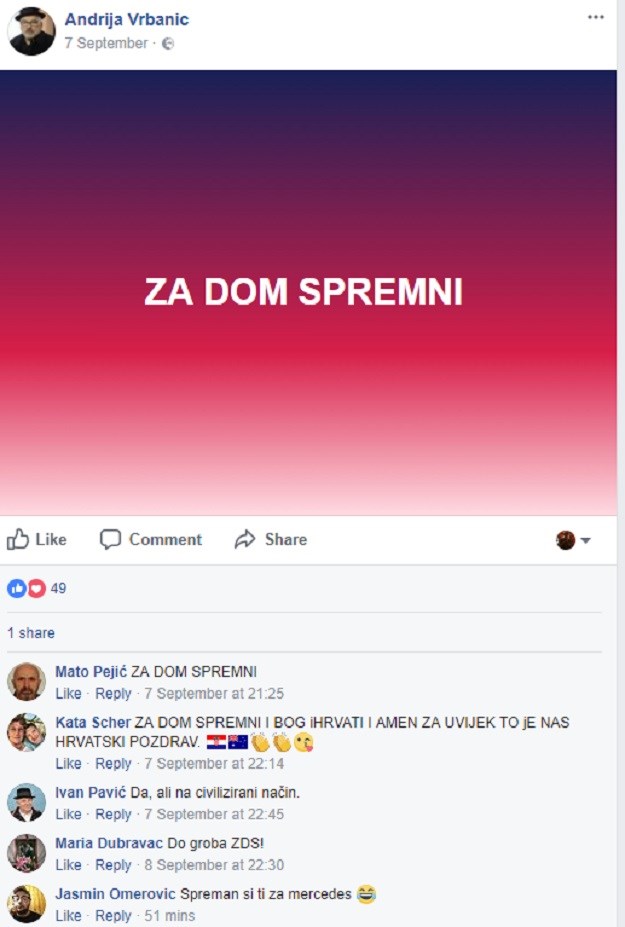This screenshot has width=625, height=927.
Task: Expand the profile selector dropdown arrow
Action: 585,540
